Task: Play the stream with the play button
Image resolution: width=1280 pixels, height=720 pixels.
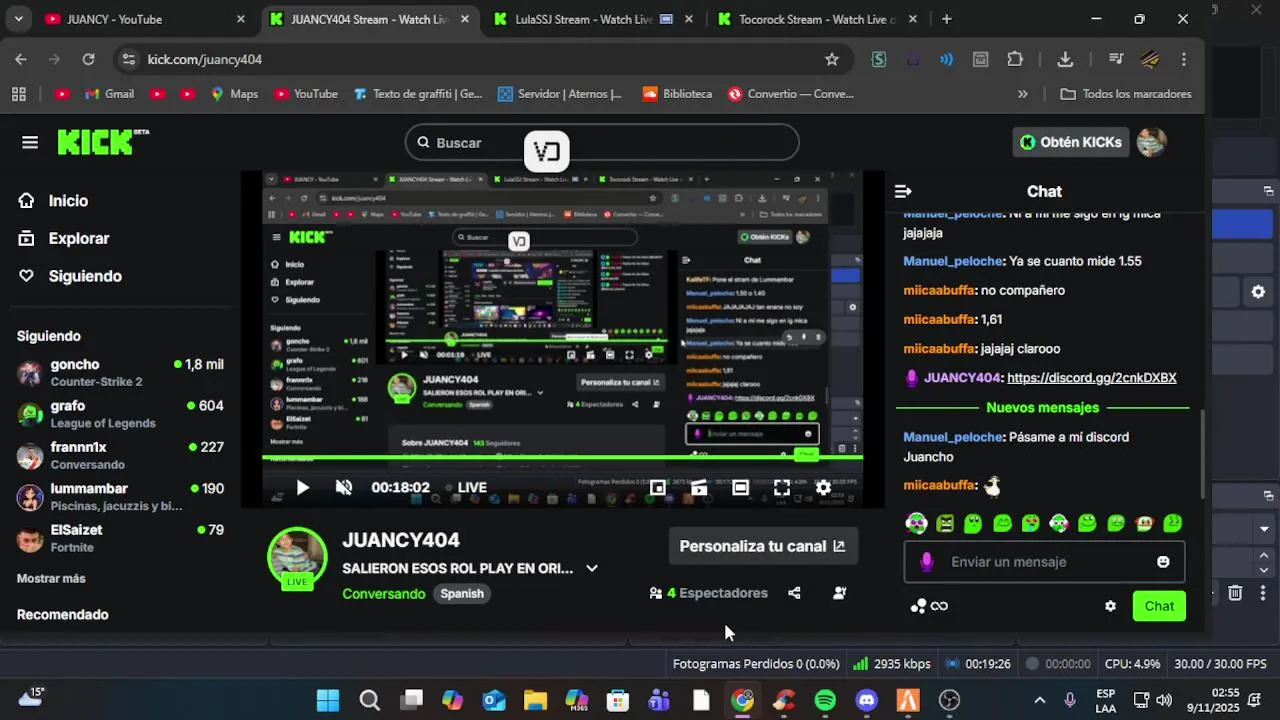Action: pos(302,488)
